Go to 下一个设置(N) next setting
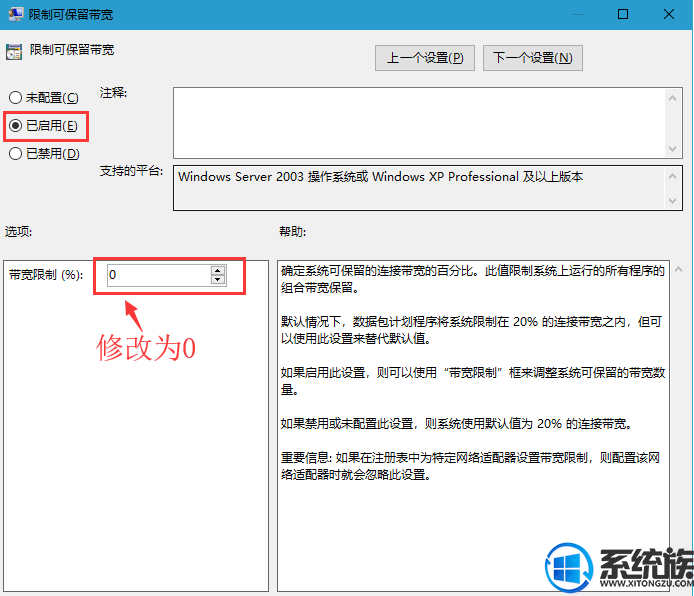 [532, 58]
